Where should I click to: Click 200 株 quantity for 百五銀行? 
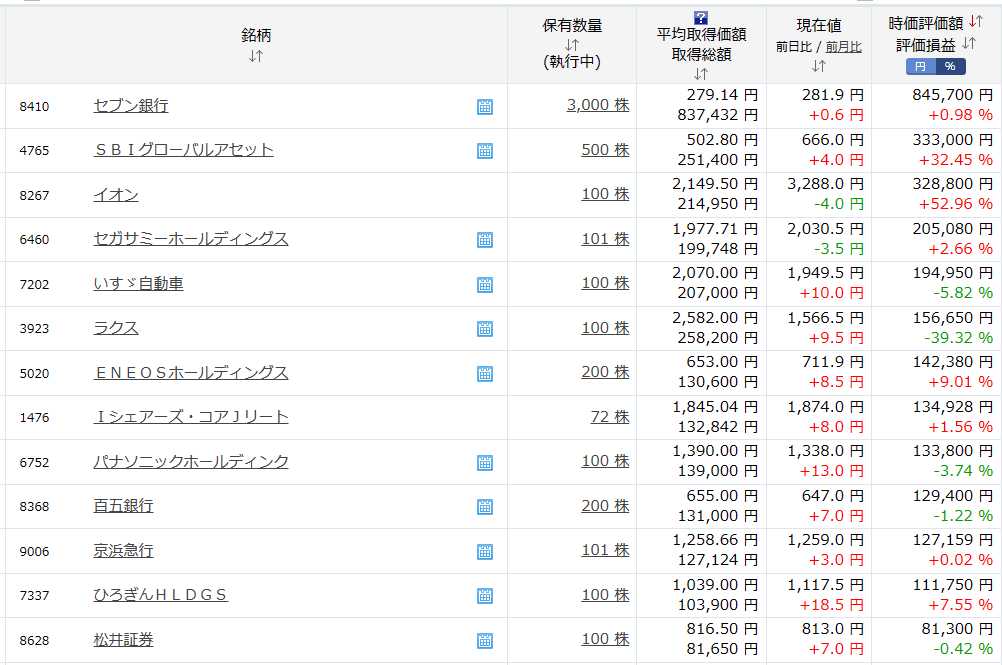[x=605, y=505]
